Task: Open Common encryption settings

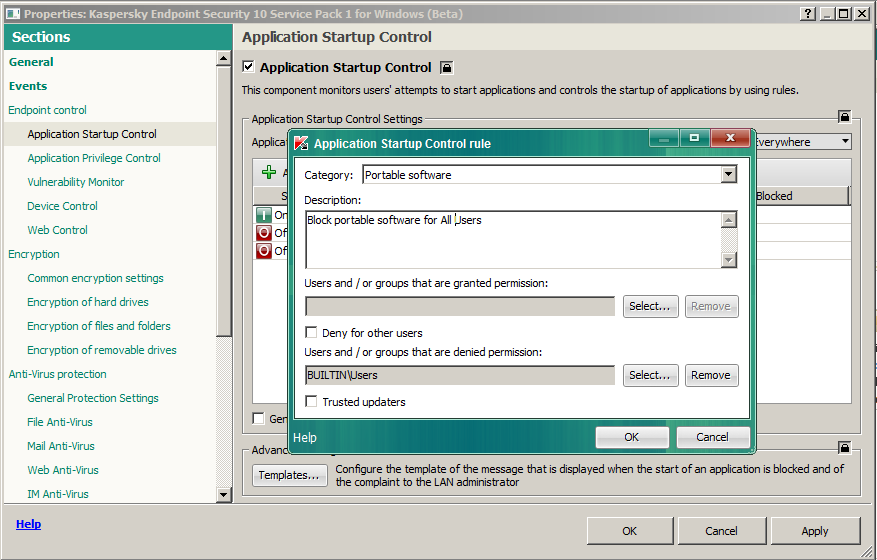Action: tap(96, 279)
